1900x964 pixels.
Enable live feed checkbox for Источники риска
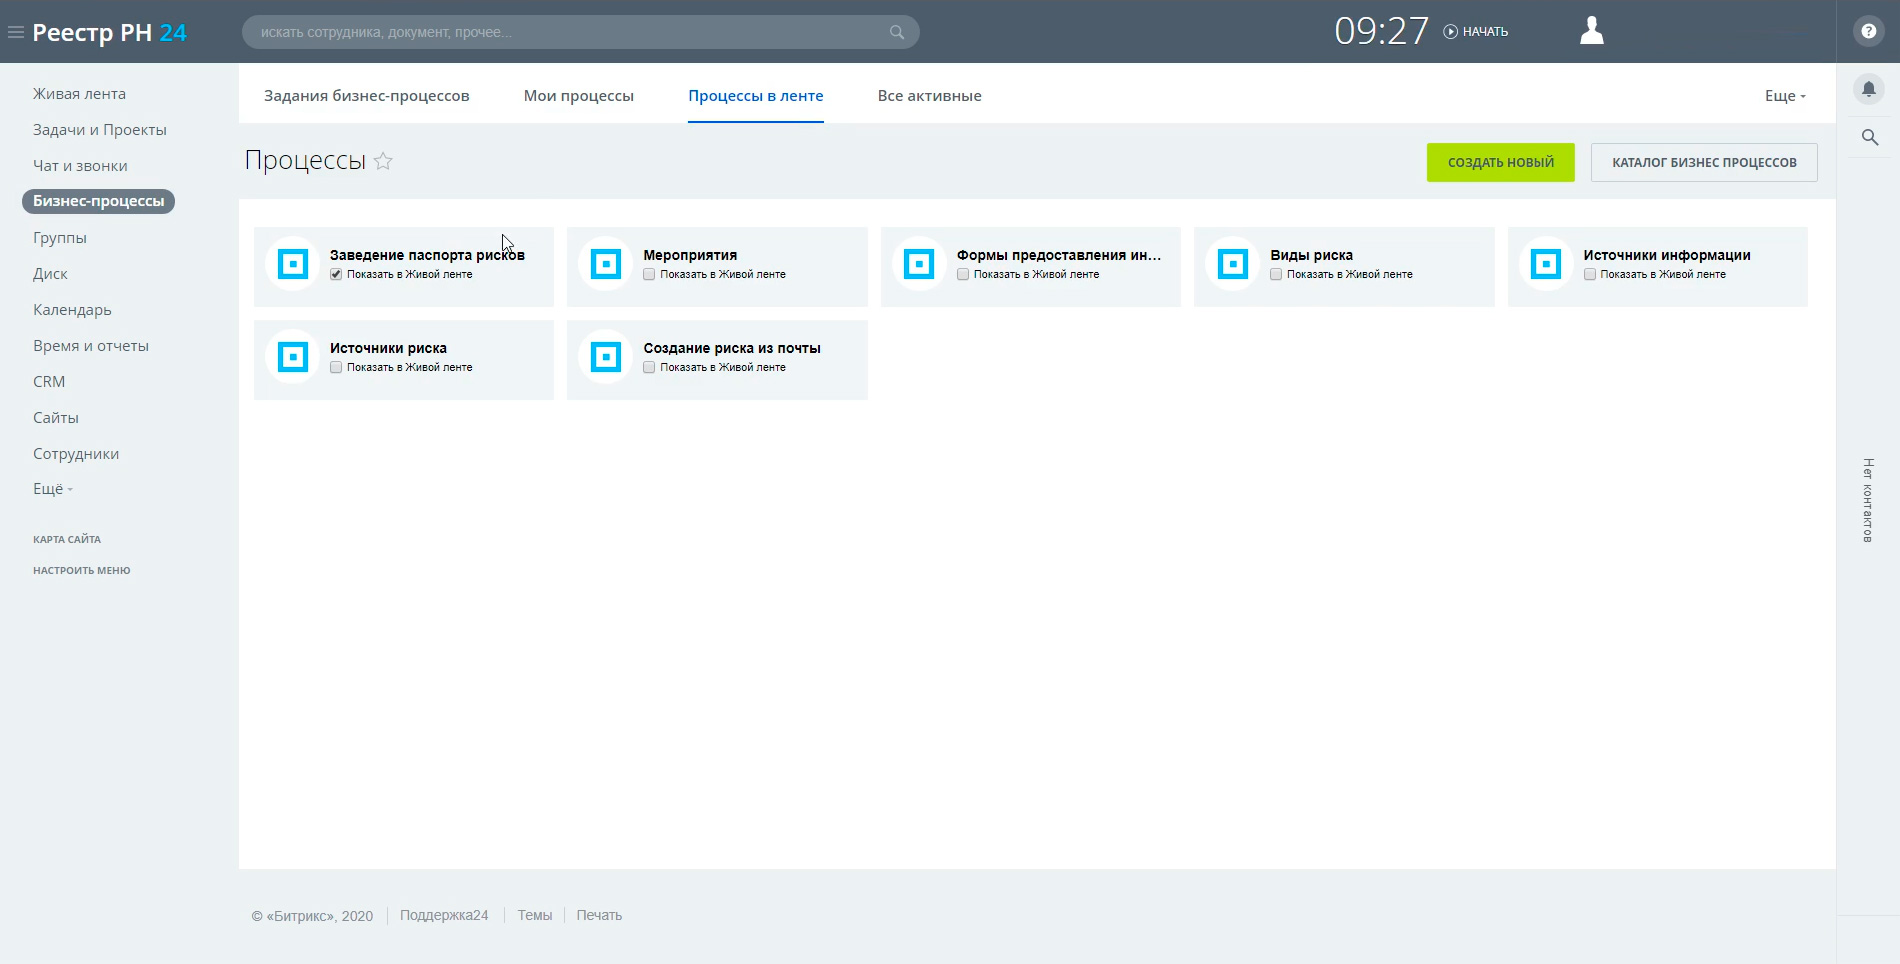336,367
